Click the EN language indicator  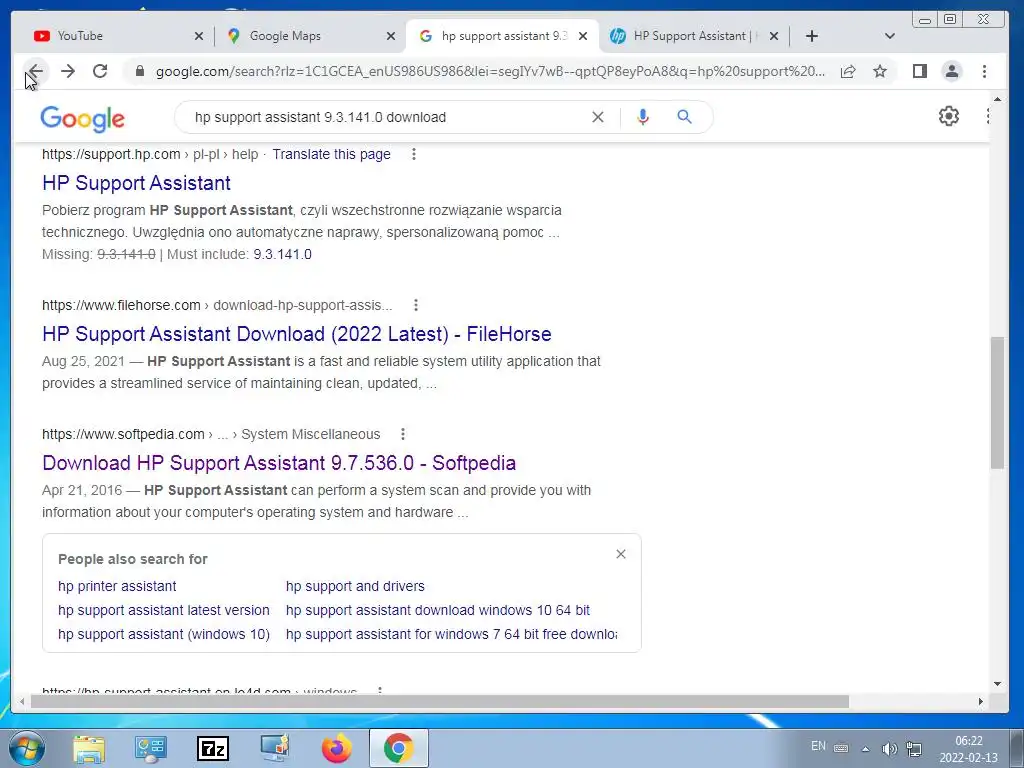[818, 746]
